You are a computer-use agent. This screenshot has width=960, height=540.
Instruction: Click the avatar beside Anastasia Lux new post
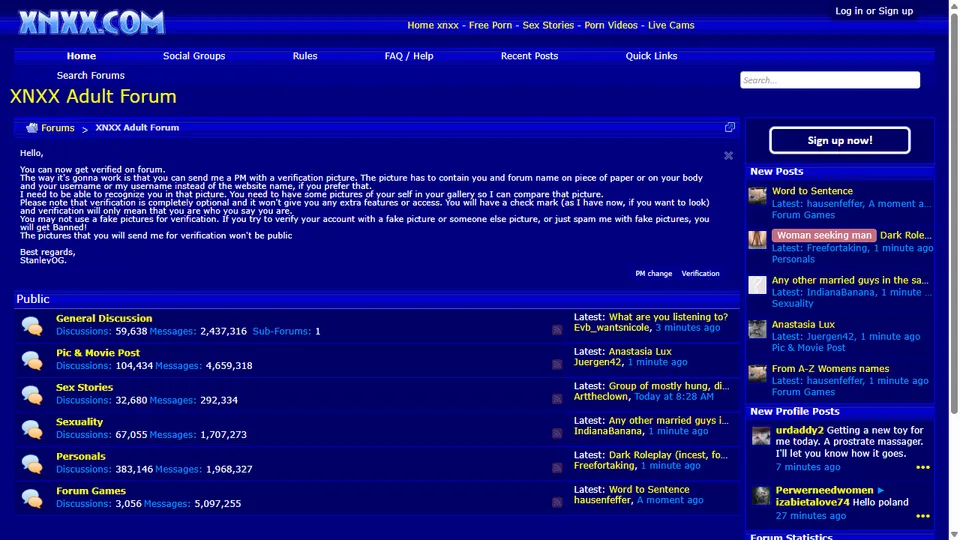(757, 329)
